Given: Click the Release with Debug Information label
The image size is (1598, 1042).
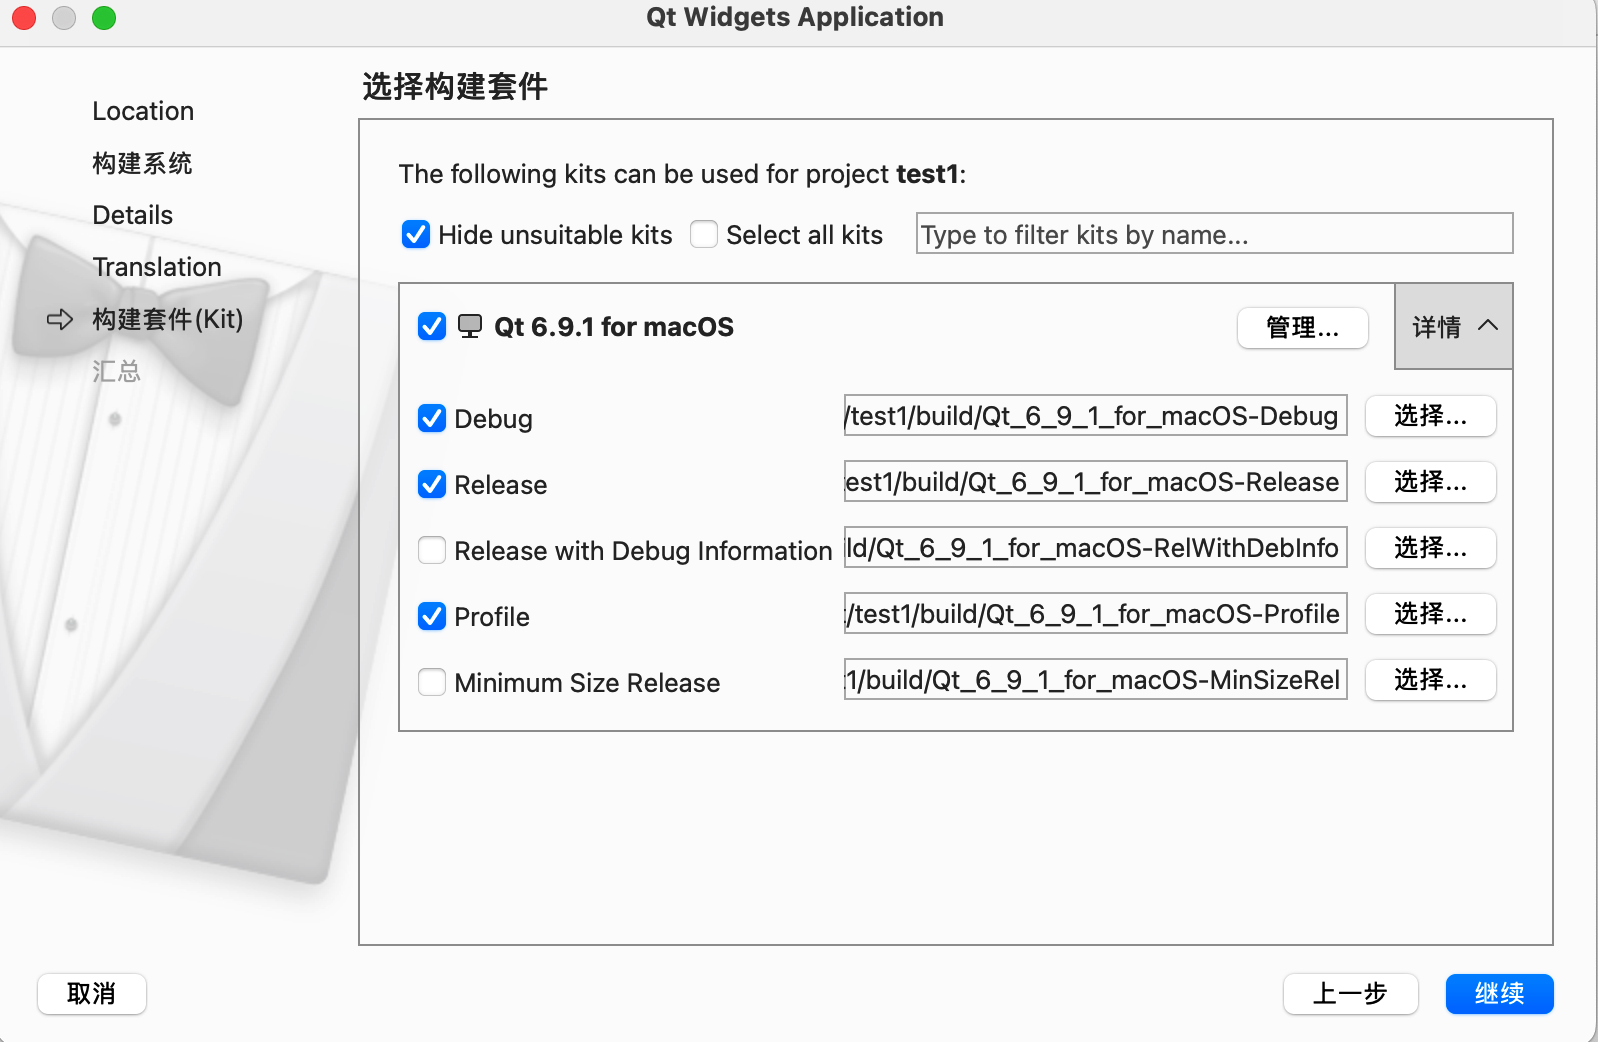Looking at the screenshot, I should [x=643, y=551].
